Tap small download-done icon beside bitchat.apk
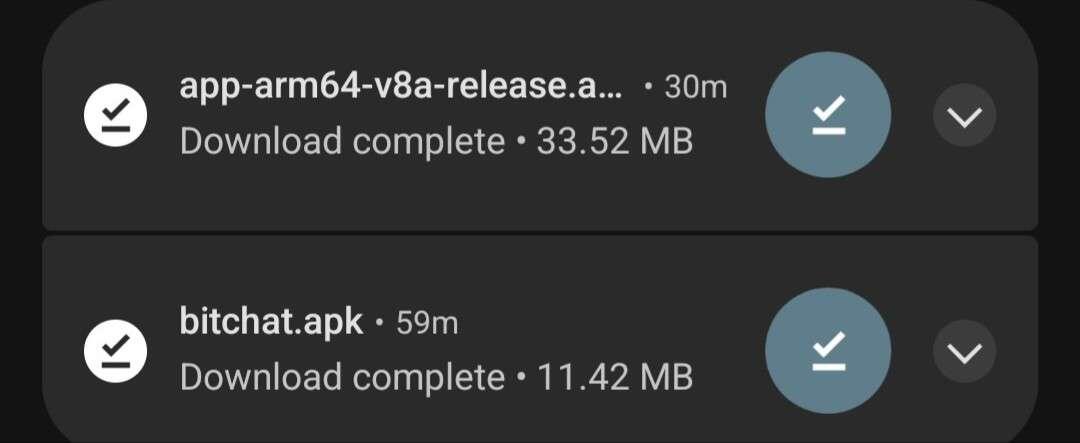The width and height of the screenshot is (1080, 443). pos(115,351)
